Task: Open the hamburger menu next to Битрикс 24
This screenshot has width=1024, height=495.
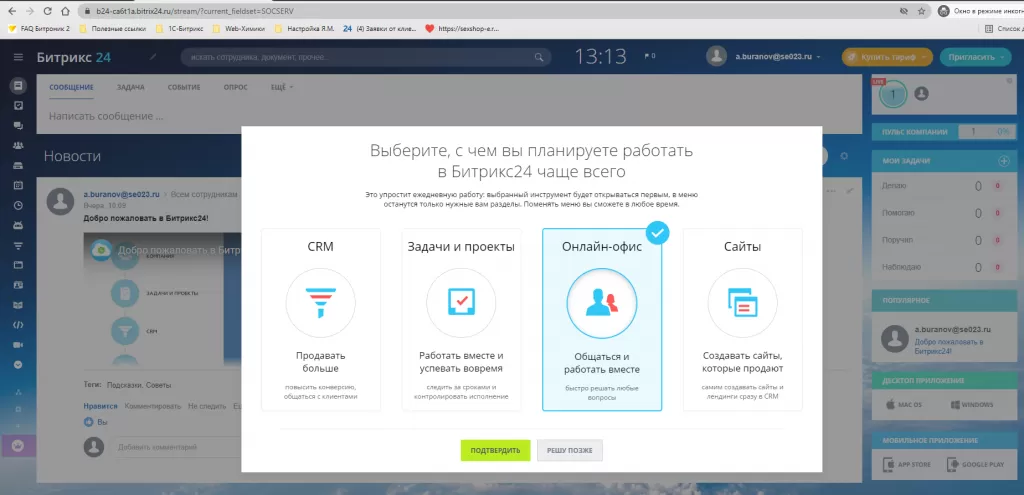Action: pos(18,57)
